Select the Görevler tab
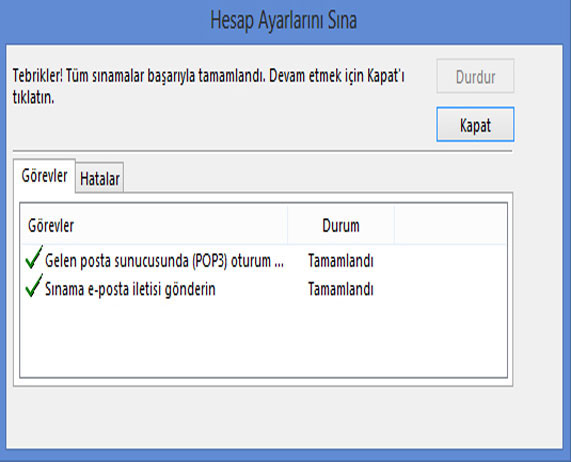Viewport: 571px width, 462px height. pos(44,175)
